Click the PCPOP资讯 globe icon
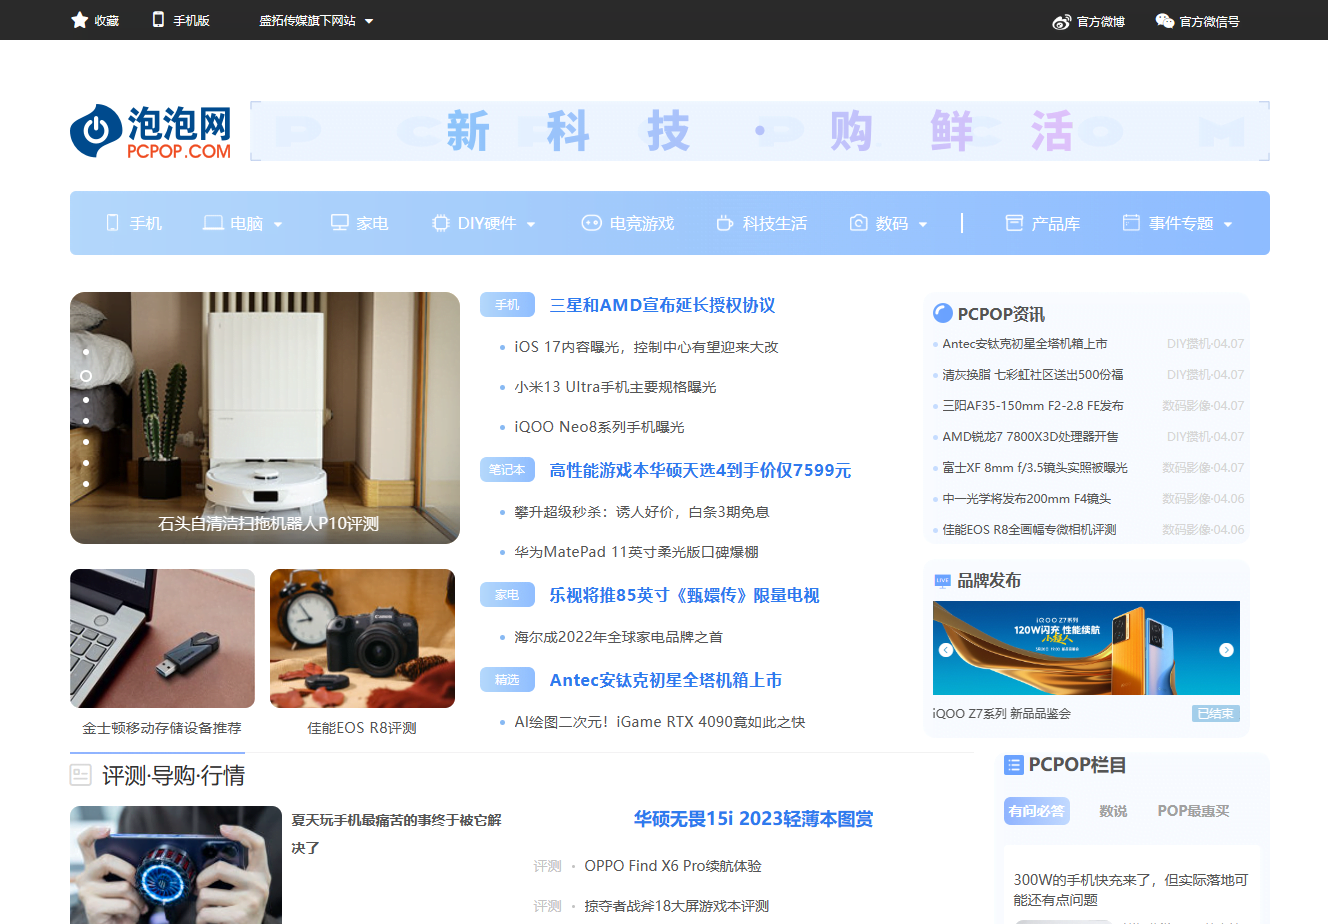This screenshot has height=924, width=1328. pos(942,313)
